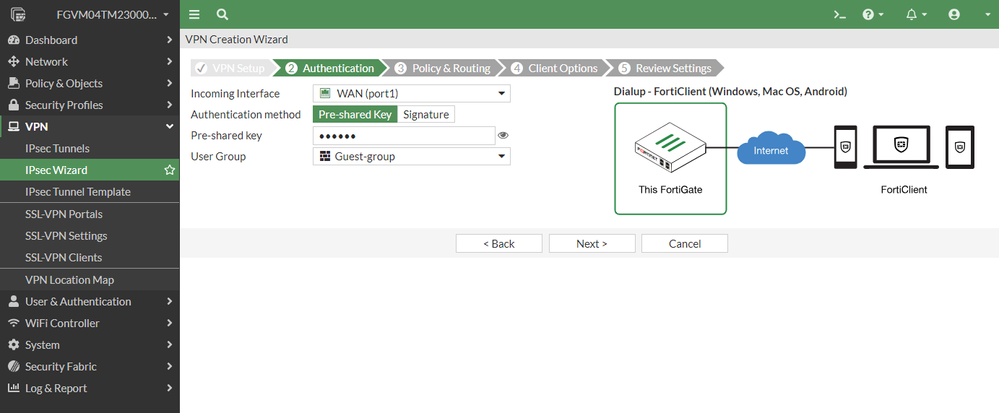Viewport: 999px width, 413px height.
Task: Click the Pre-shared key input field
Action: 404,136
